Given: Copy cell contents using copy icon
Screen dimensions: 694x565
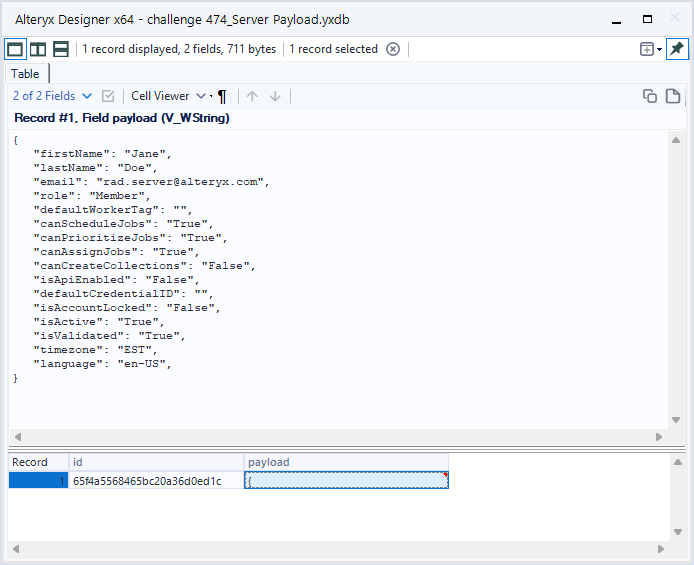Looking at the screenshot, I should 650,96.
